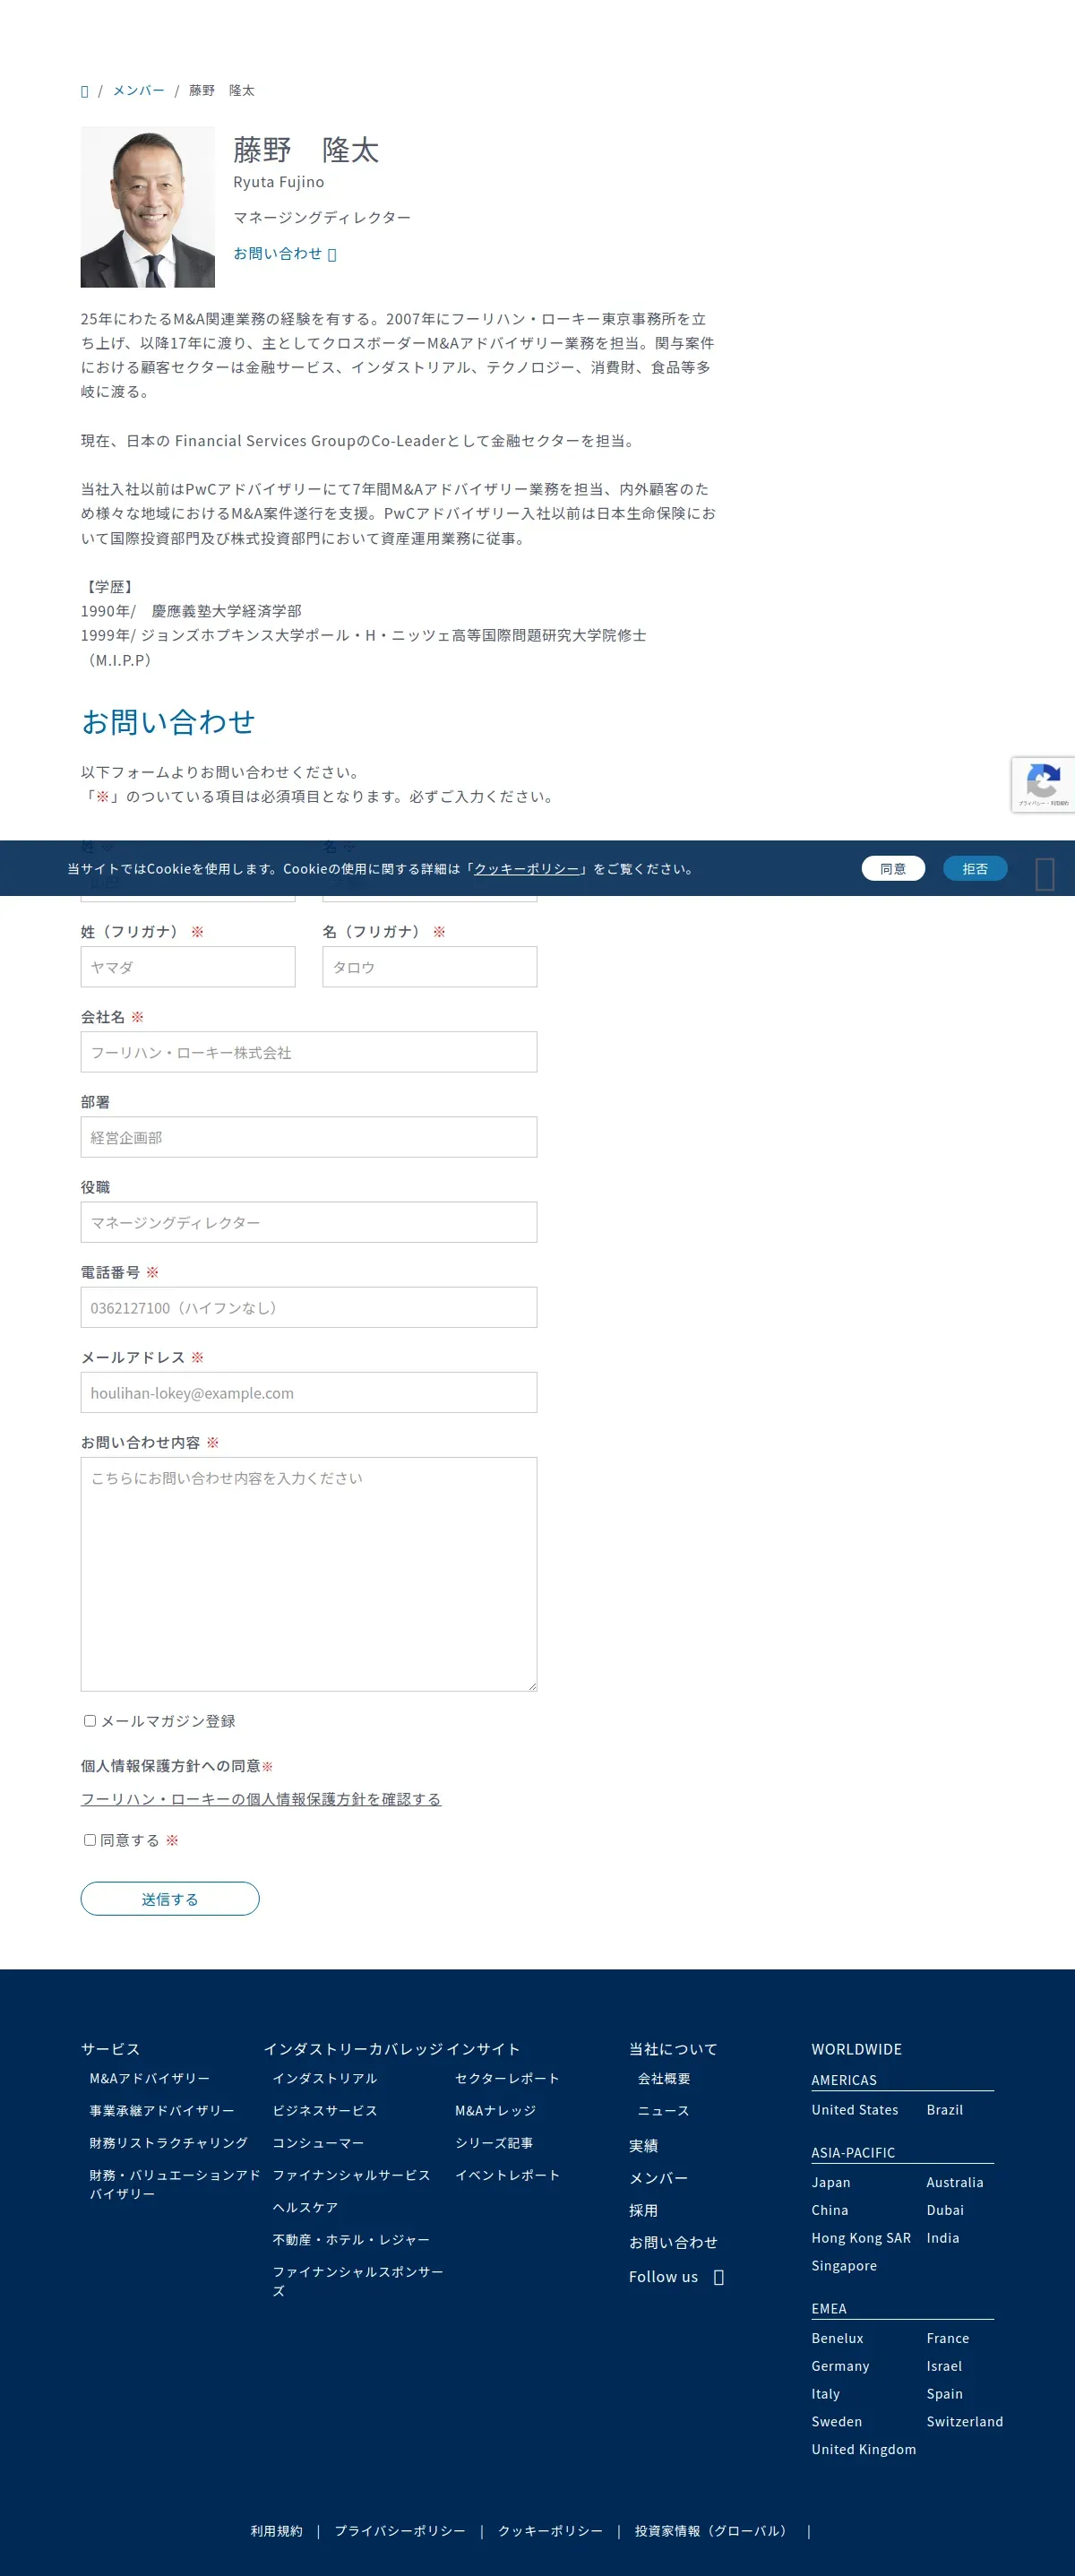Click the 部署 input field
1075x2576 pixels.
point(309,1137)
